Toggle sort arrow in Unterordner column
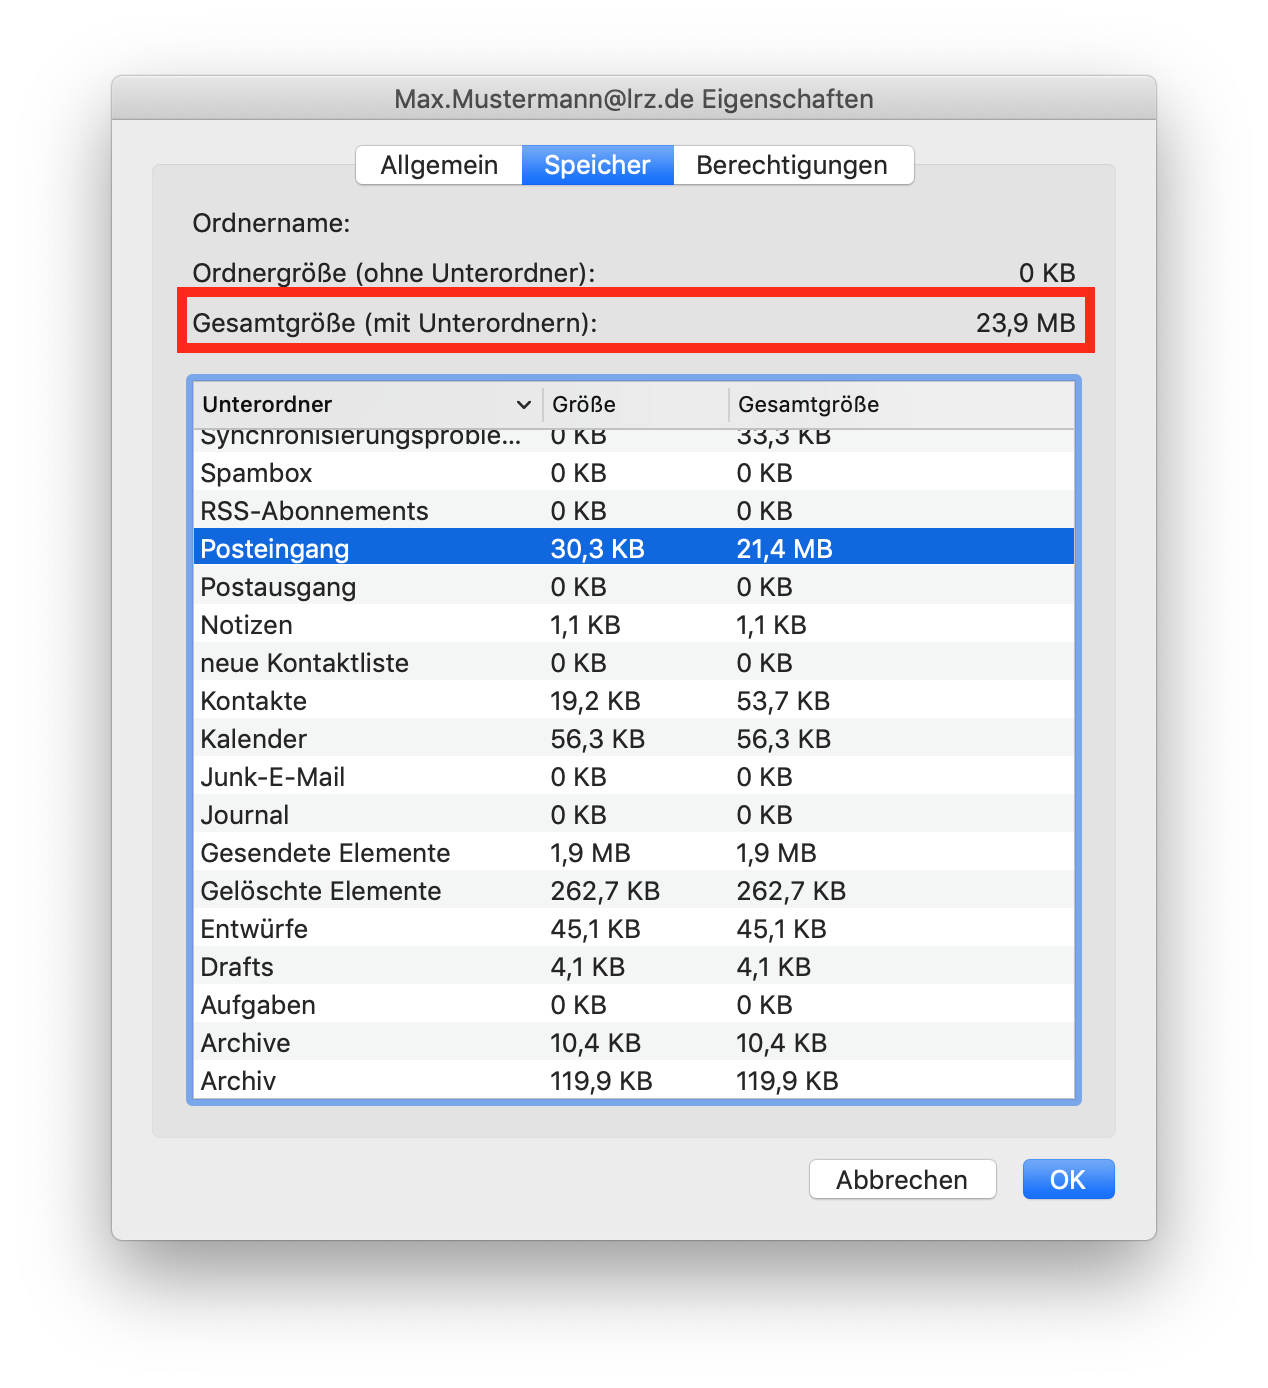 [x=523, y=405]
